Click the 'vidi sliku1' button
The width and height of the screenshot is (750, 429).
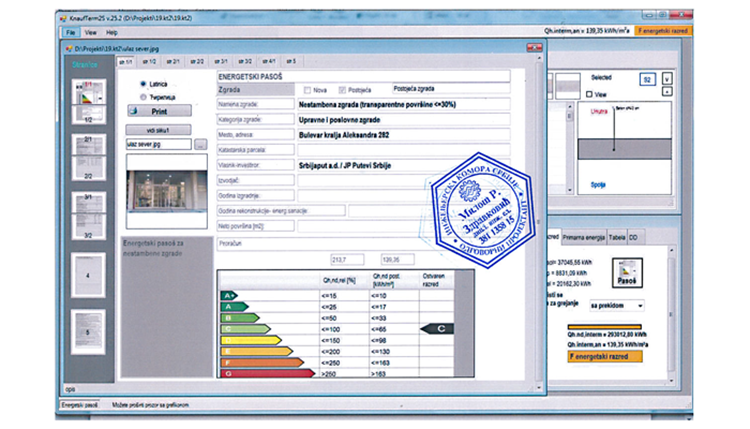tap(158, 130)
